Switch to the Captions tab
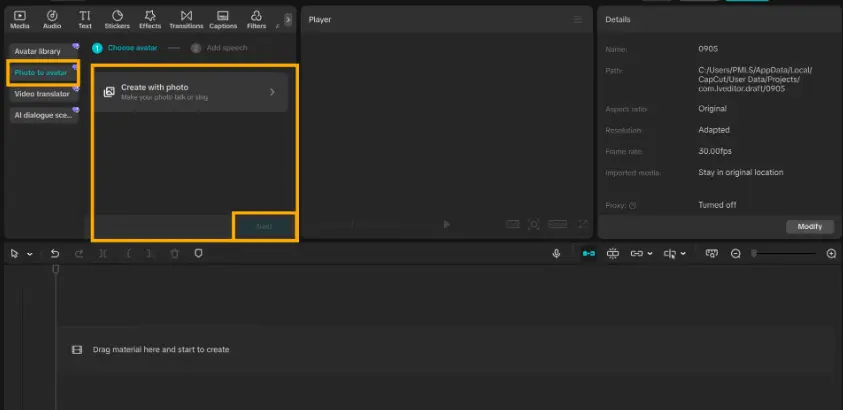Screen dimensions: 843x410 pyautogui.click(x=223, y=19)
